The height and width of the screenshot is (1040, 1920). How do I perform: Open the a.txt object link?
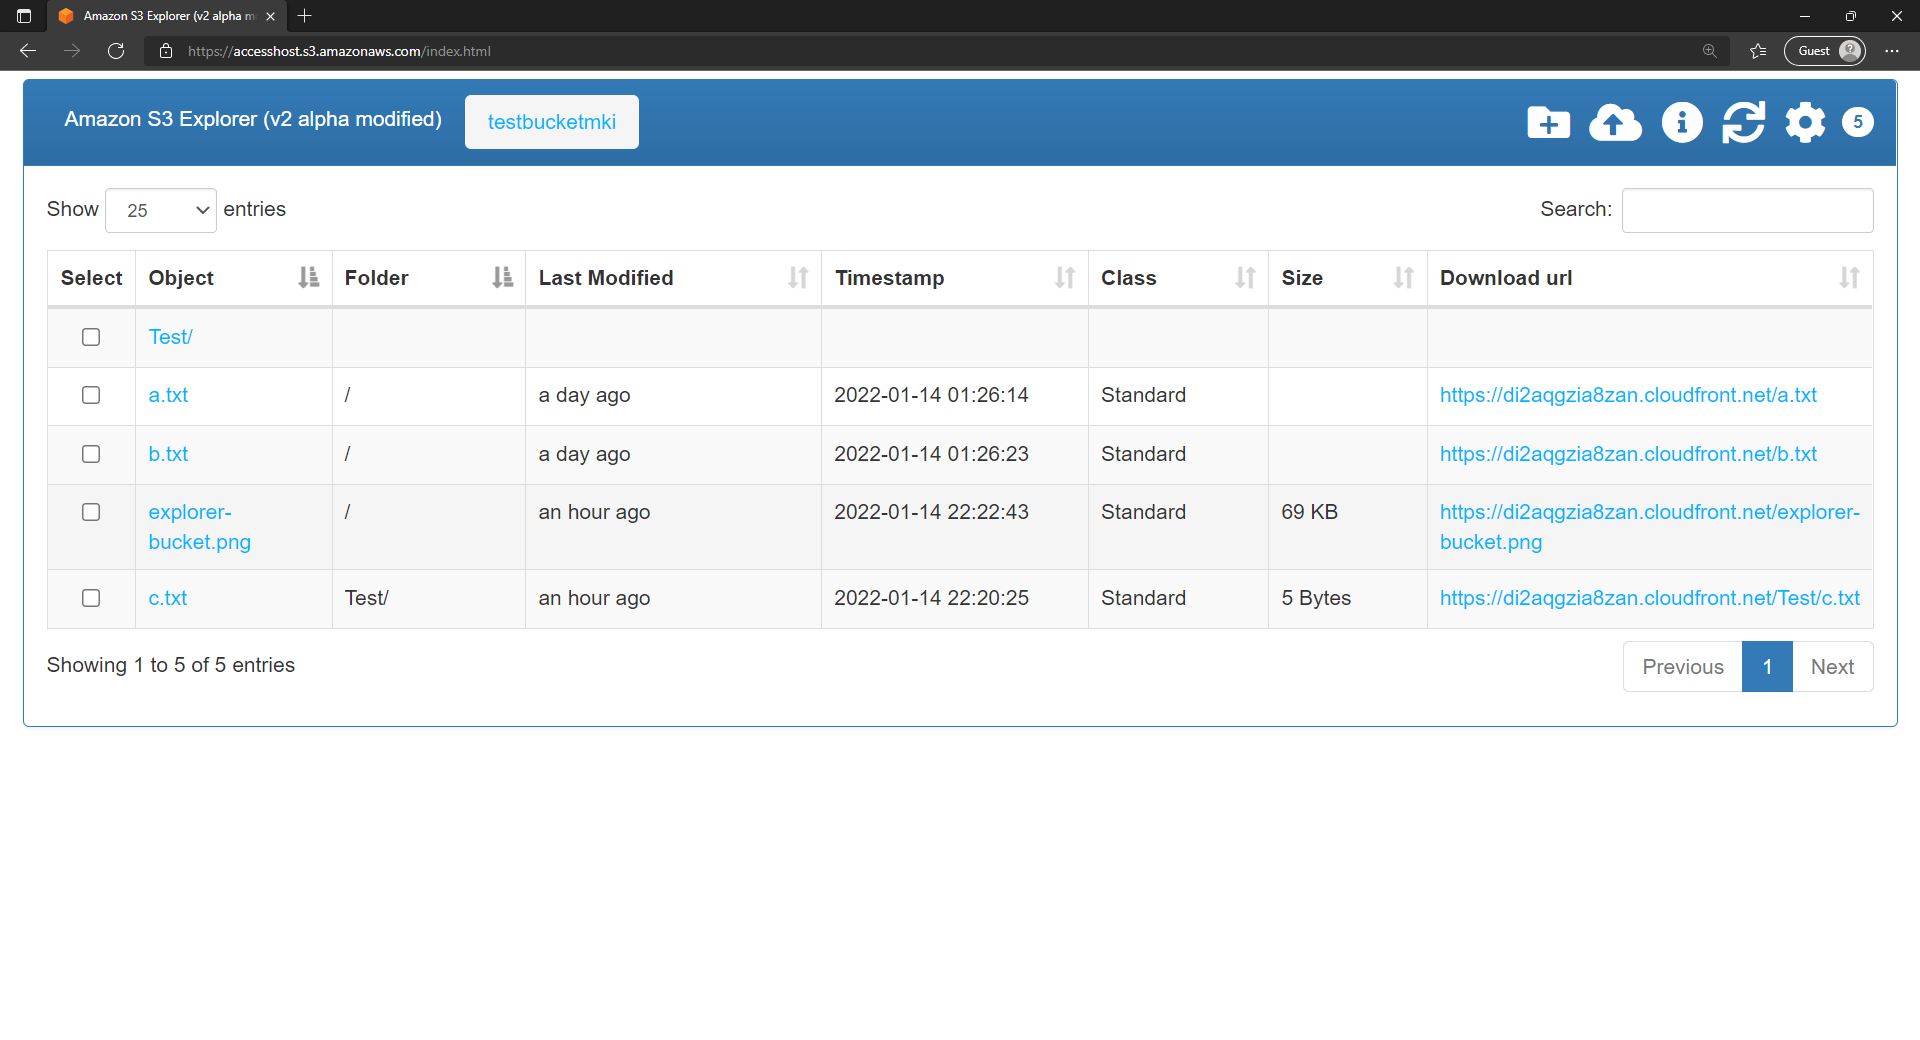pos(168,395)
